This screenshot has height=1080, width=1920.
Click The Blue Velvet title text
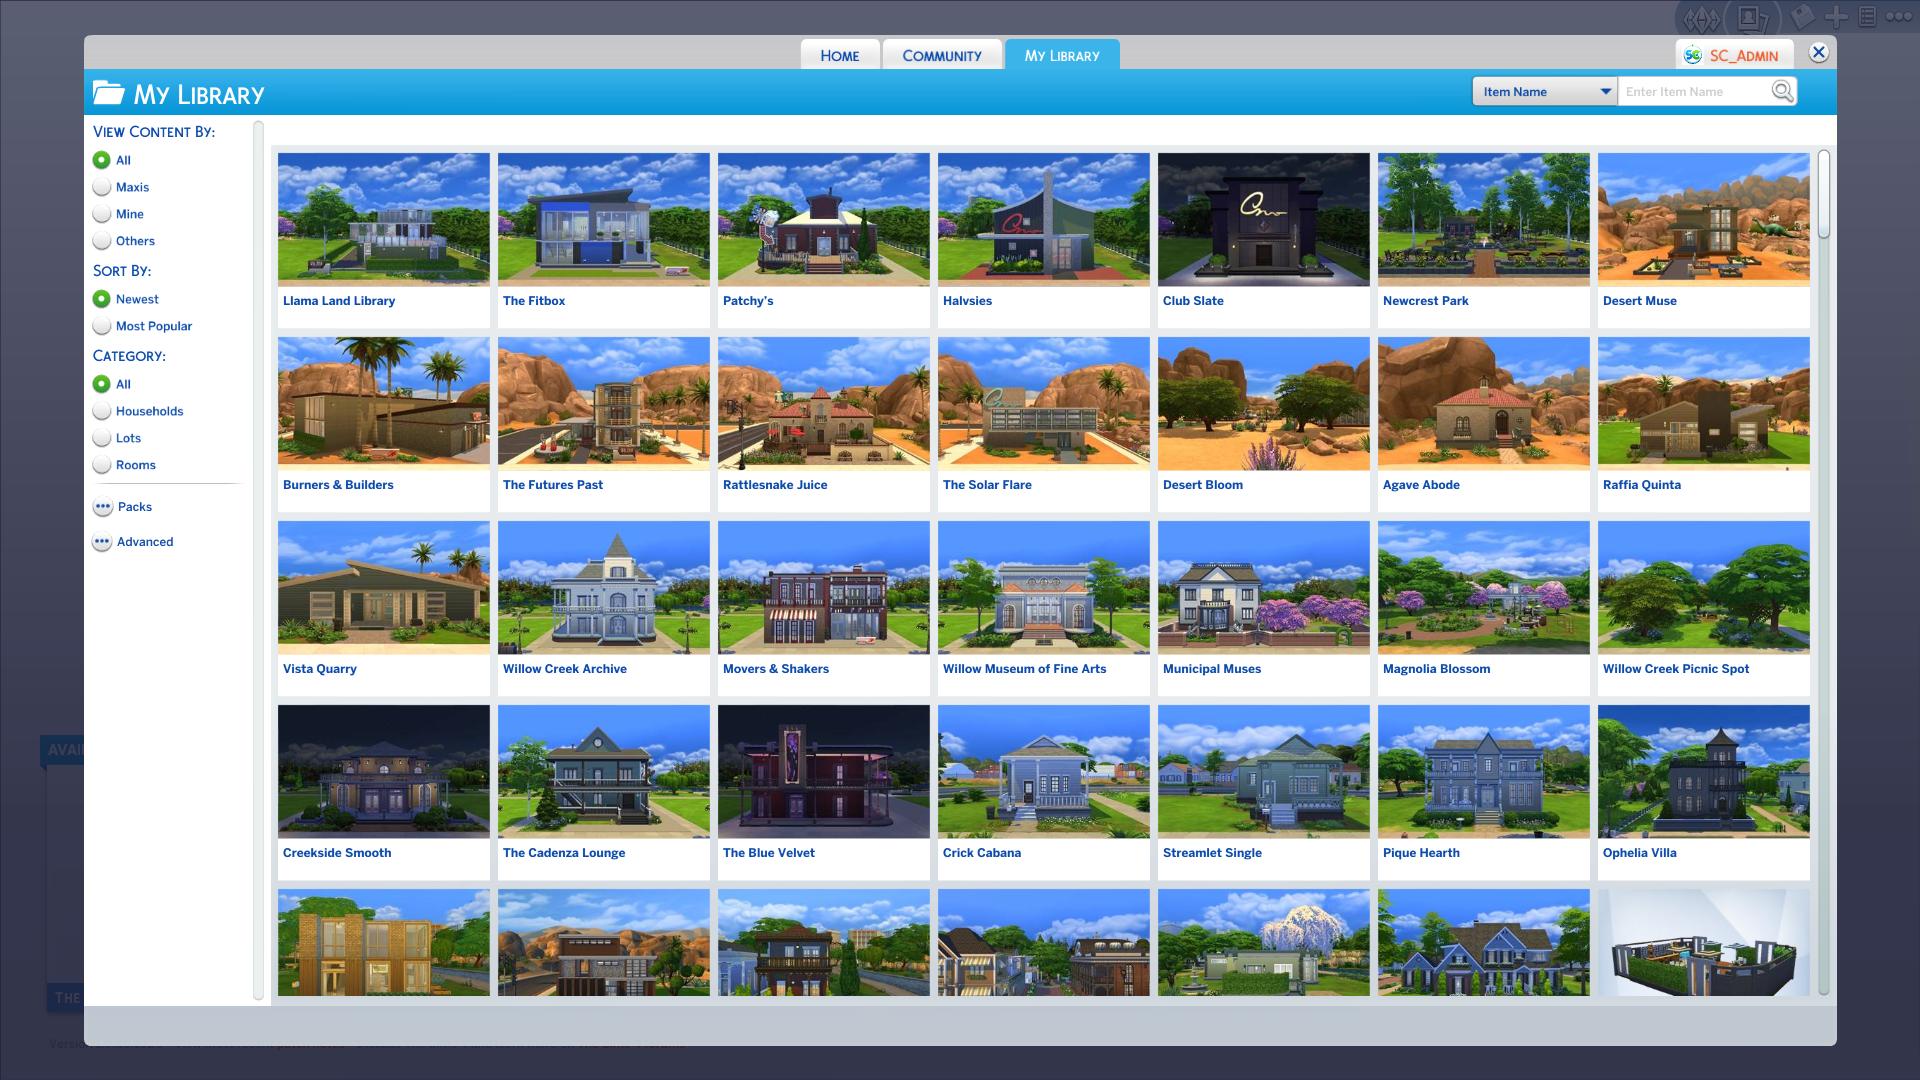769,853
